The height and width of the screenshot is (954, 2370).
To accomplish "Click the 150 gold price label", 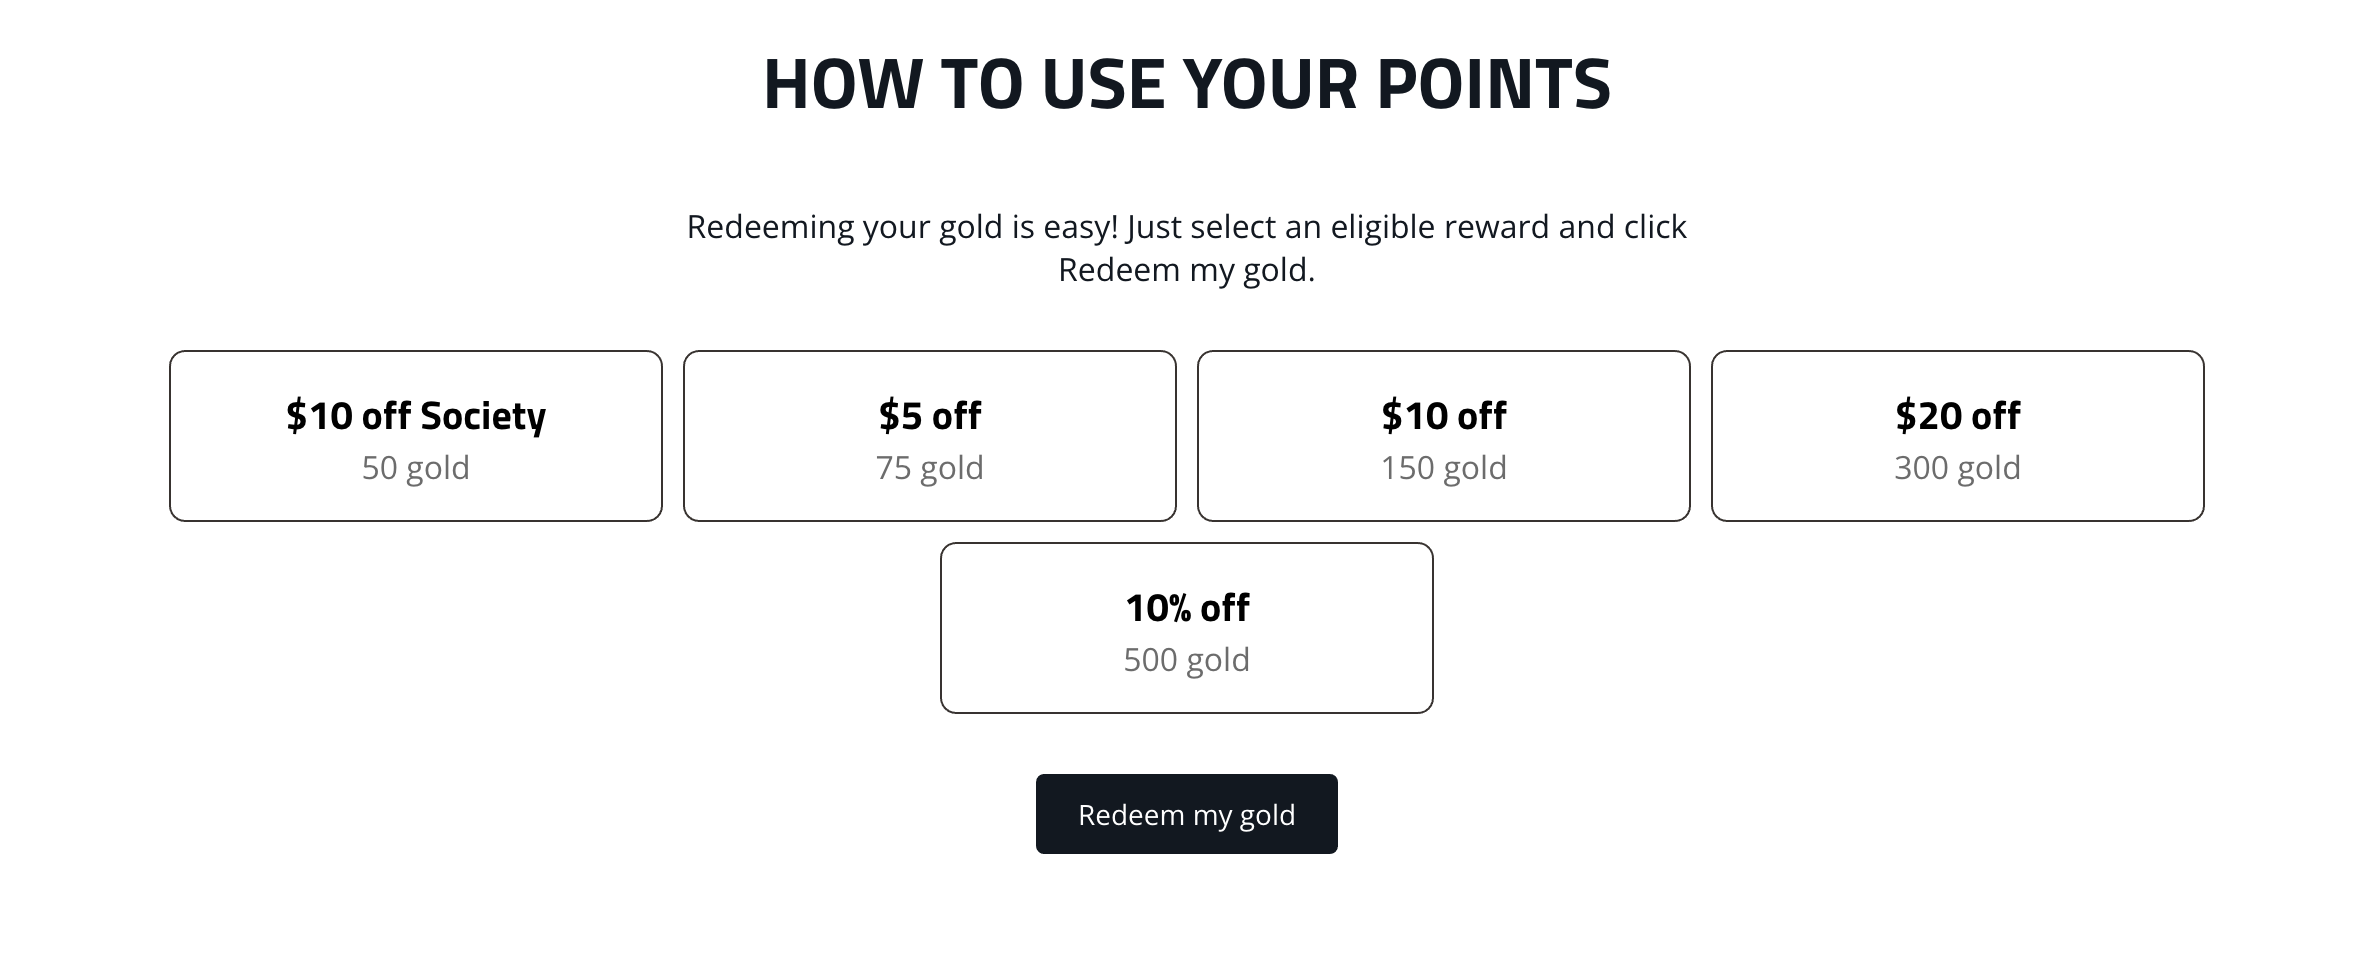I will pos(1444,468).
